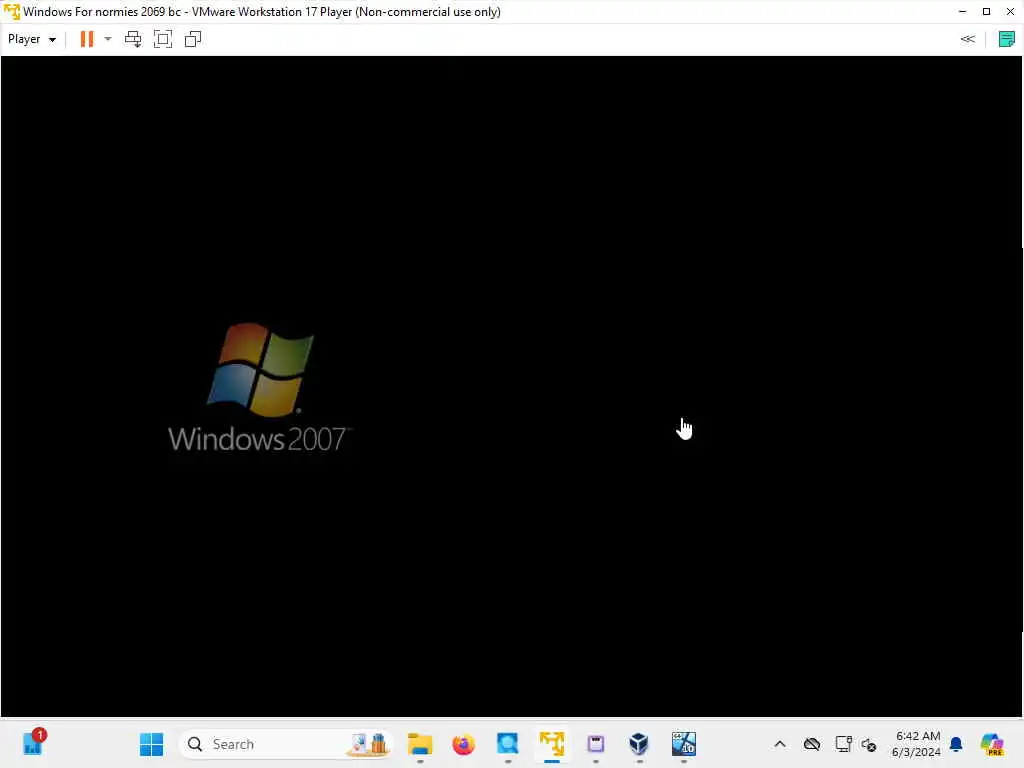Close the VMware Player window
The width and height of the screenshot is (1024, 768).
1010,12
